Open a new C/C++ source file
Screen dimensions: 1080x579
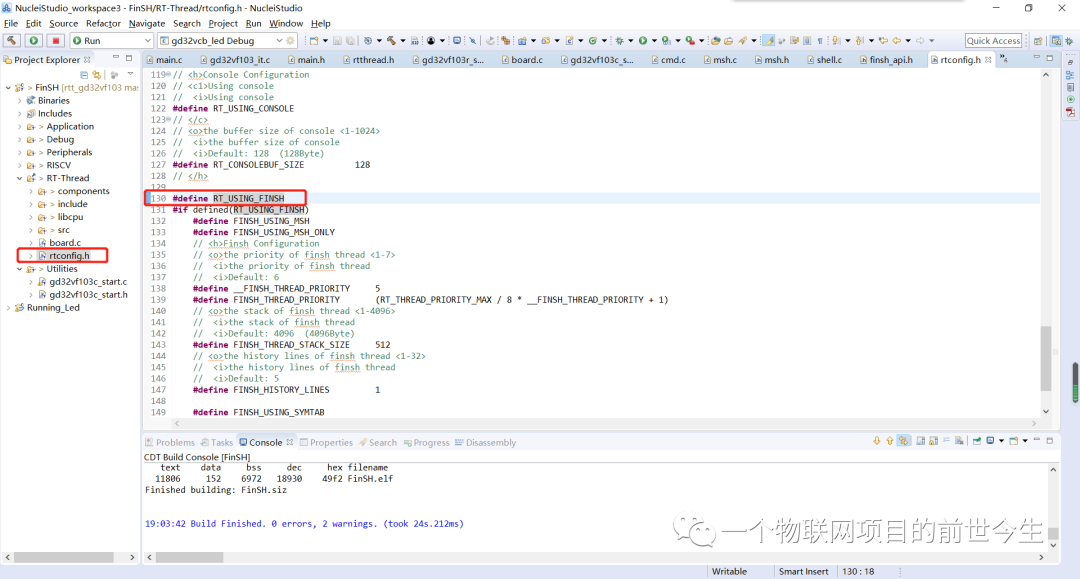coord(570,41)
